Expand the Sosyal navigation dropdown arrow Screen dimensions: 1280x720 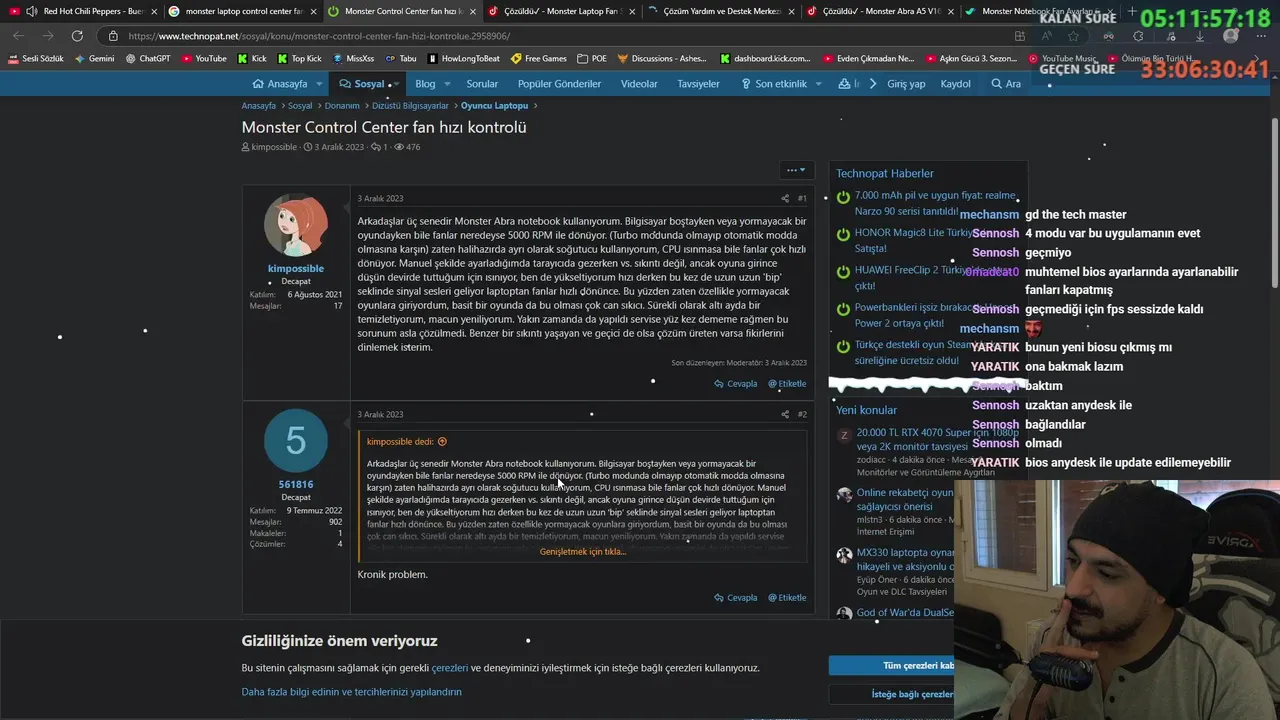click(395, 84)
